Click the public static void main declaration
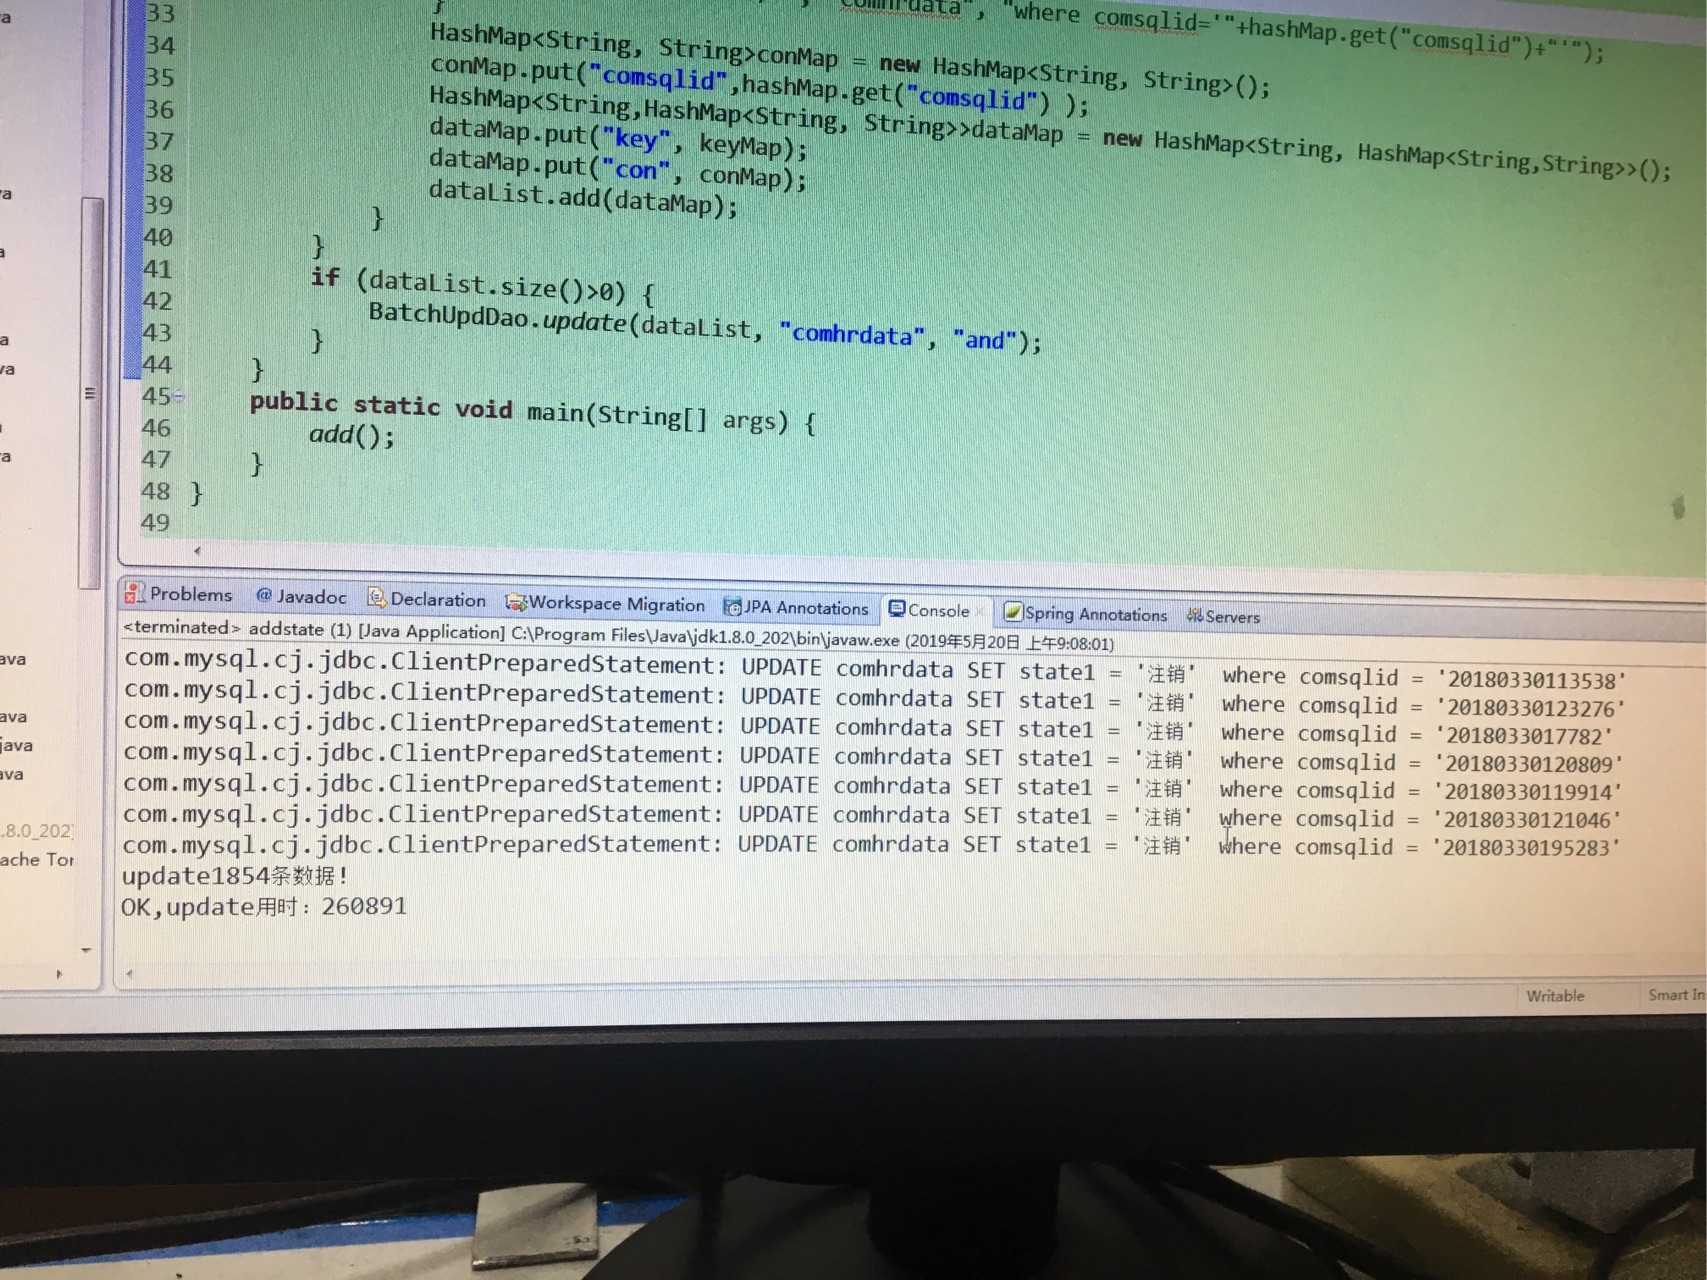Image resolution: width=1707 pixels, height=1280 pixels. [533, 411]
